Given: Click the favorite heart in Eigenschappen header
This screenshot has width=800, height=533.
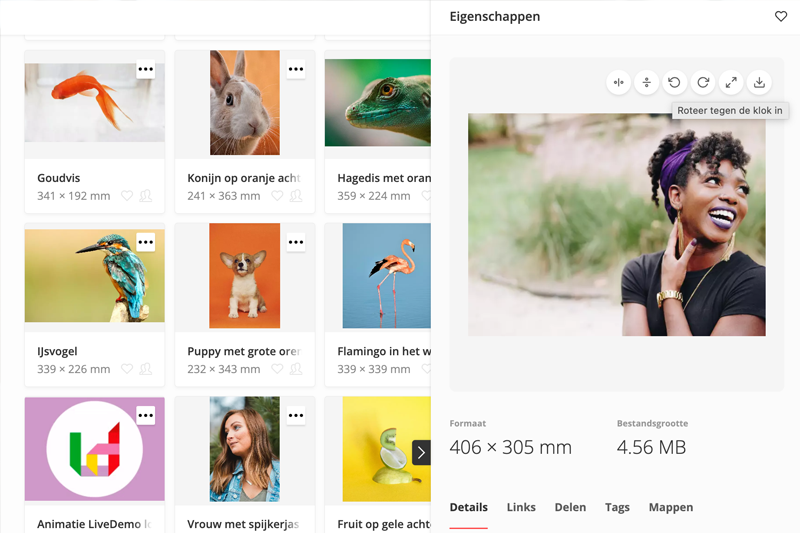Looking at the screenshot, I should pos(781,16).
